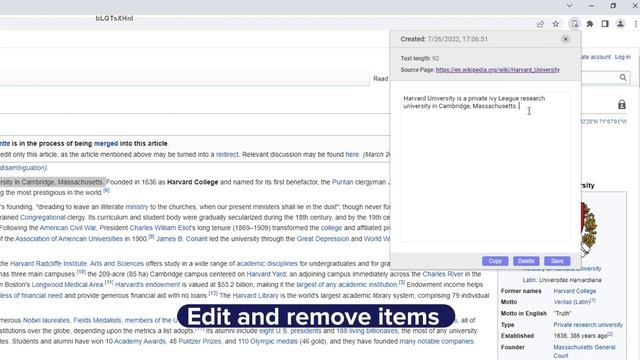Open the Puritan link
640x360 pixels.
[x=342, y=182]
